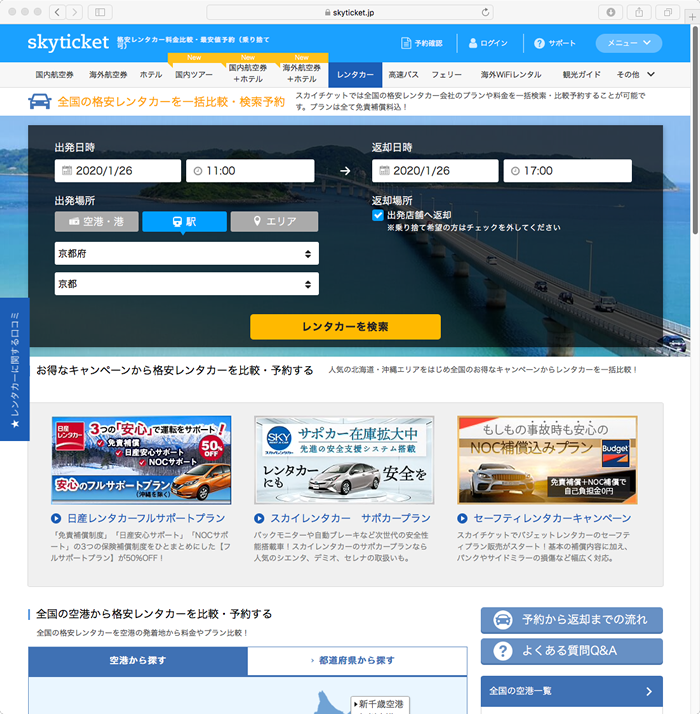The image size is (700, 714).
Task: Select the 観光ガイド tab
Action: (x=582, y=75)
